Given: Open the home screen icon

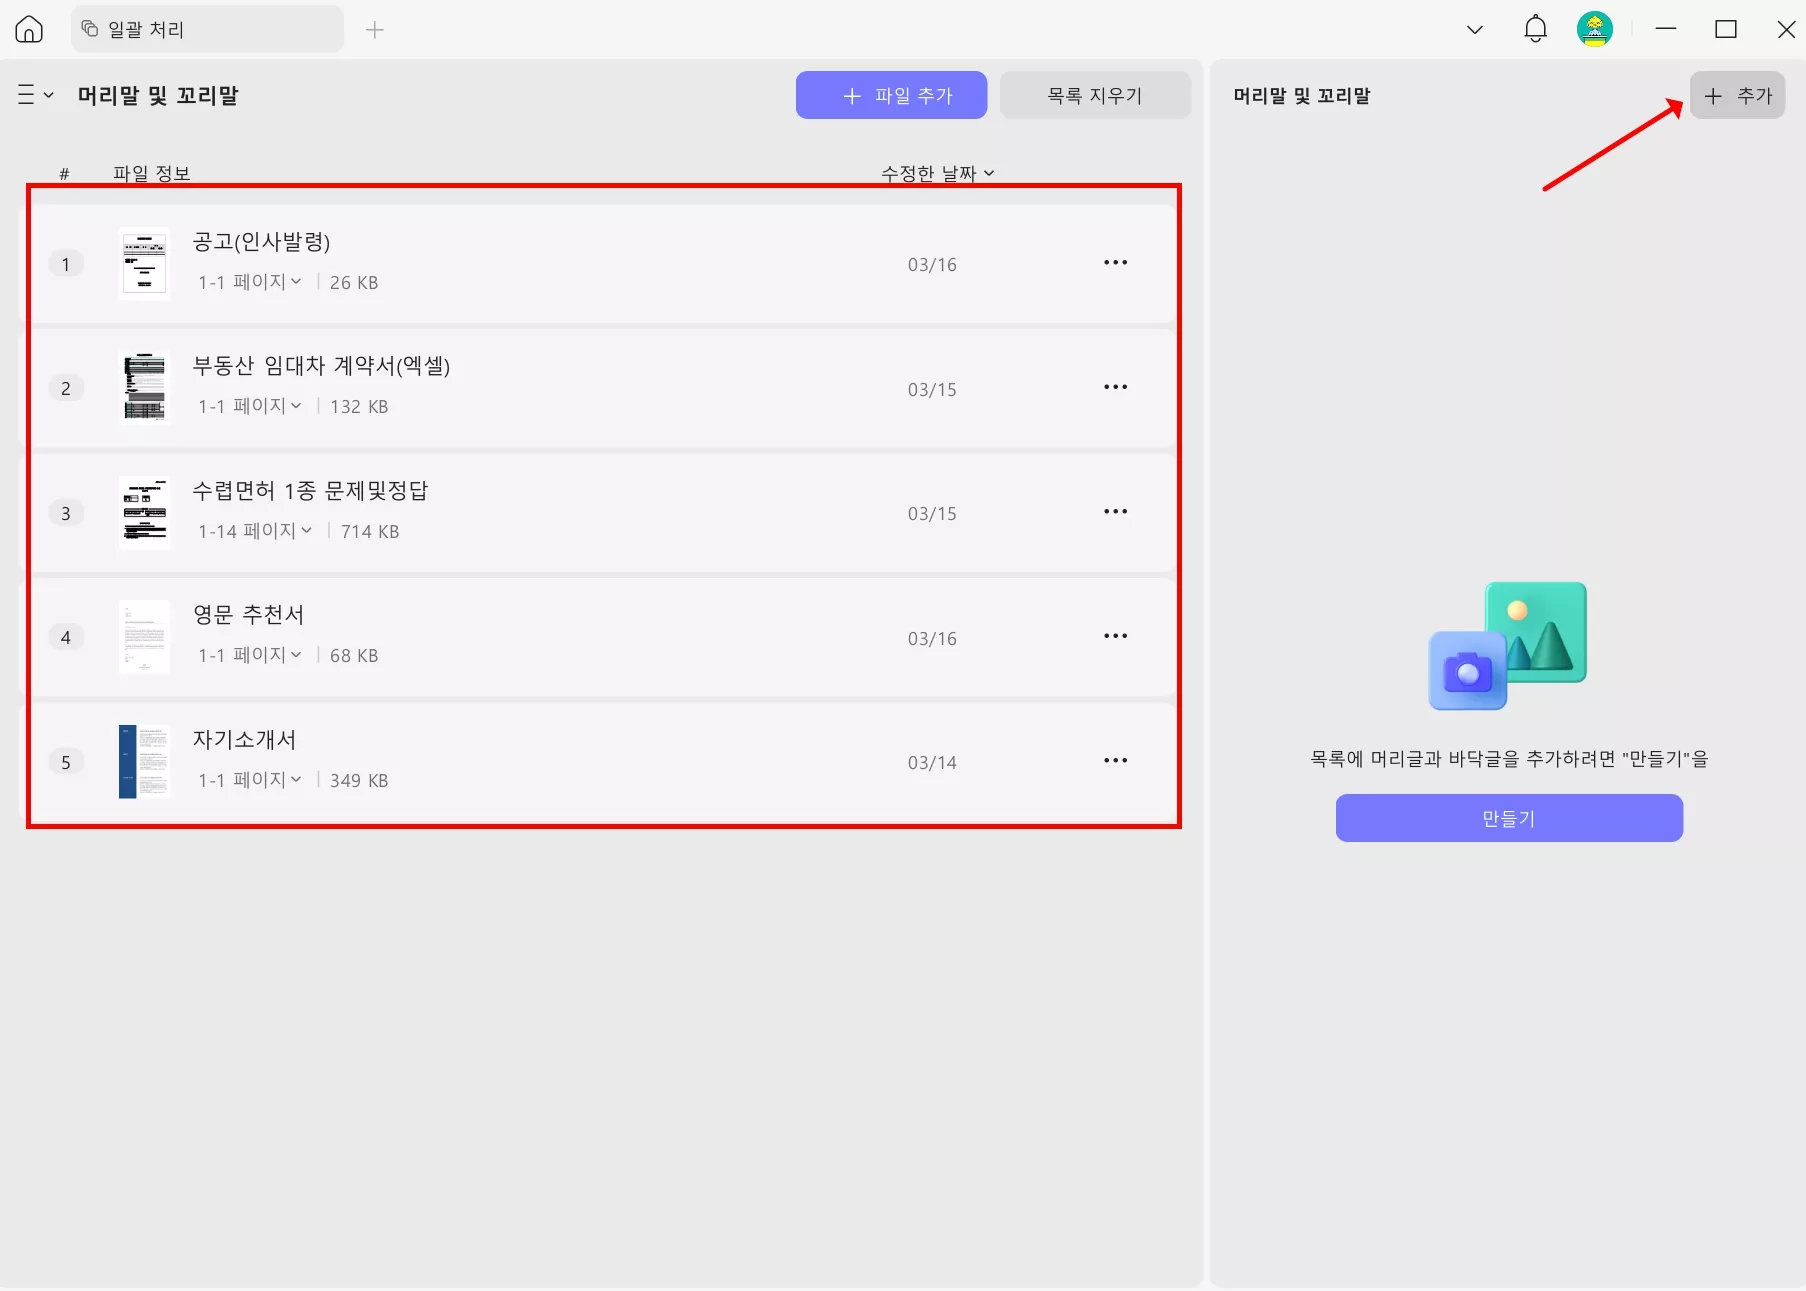Looking at the screenshot, I should (x=28, y=29).
